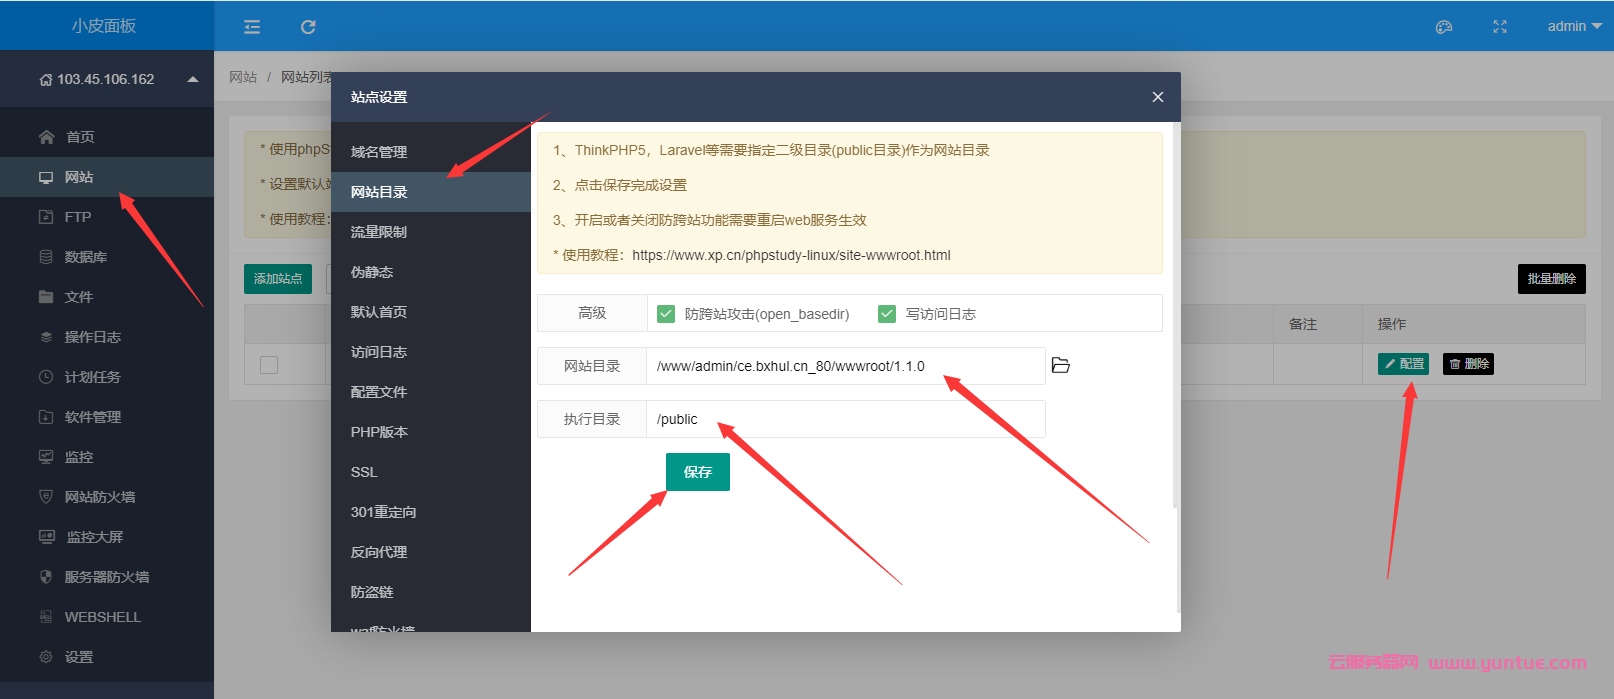Viewport: 1614px width, 699px height.
Task: Click the 执行目录 input field
Action: (x=844, y=419)
